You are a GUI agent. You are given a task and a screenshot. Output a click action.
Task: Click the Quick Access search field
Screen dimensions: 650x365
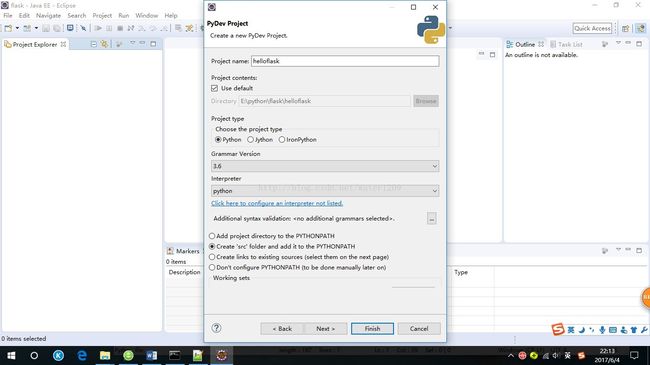[592, 28]
